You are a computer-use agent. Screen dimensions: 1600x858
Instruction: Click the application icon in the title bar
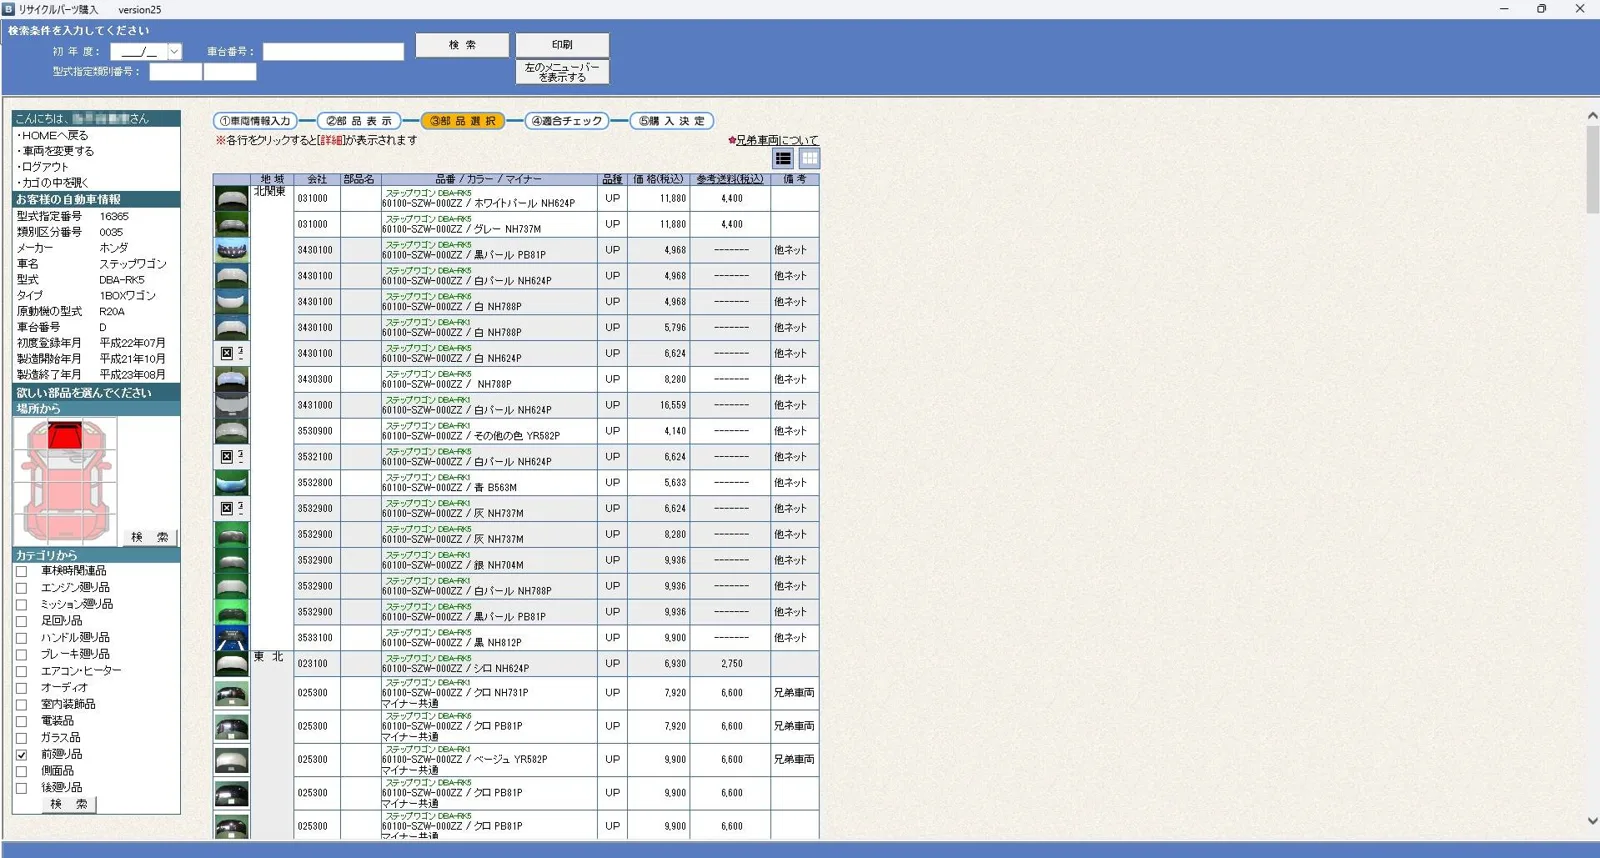click(x=9, y=9)
